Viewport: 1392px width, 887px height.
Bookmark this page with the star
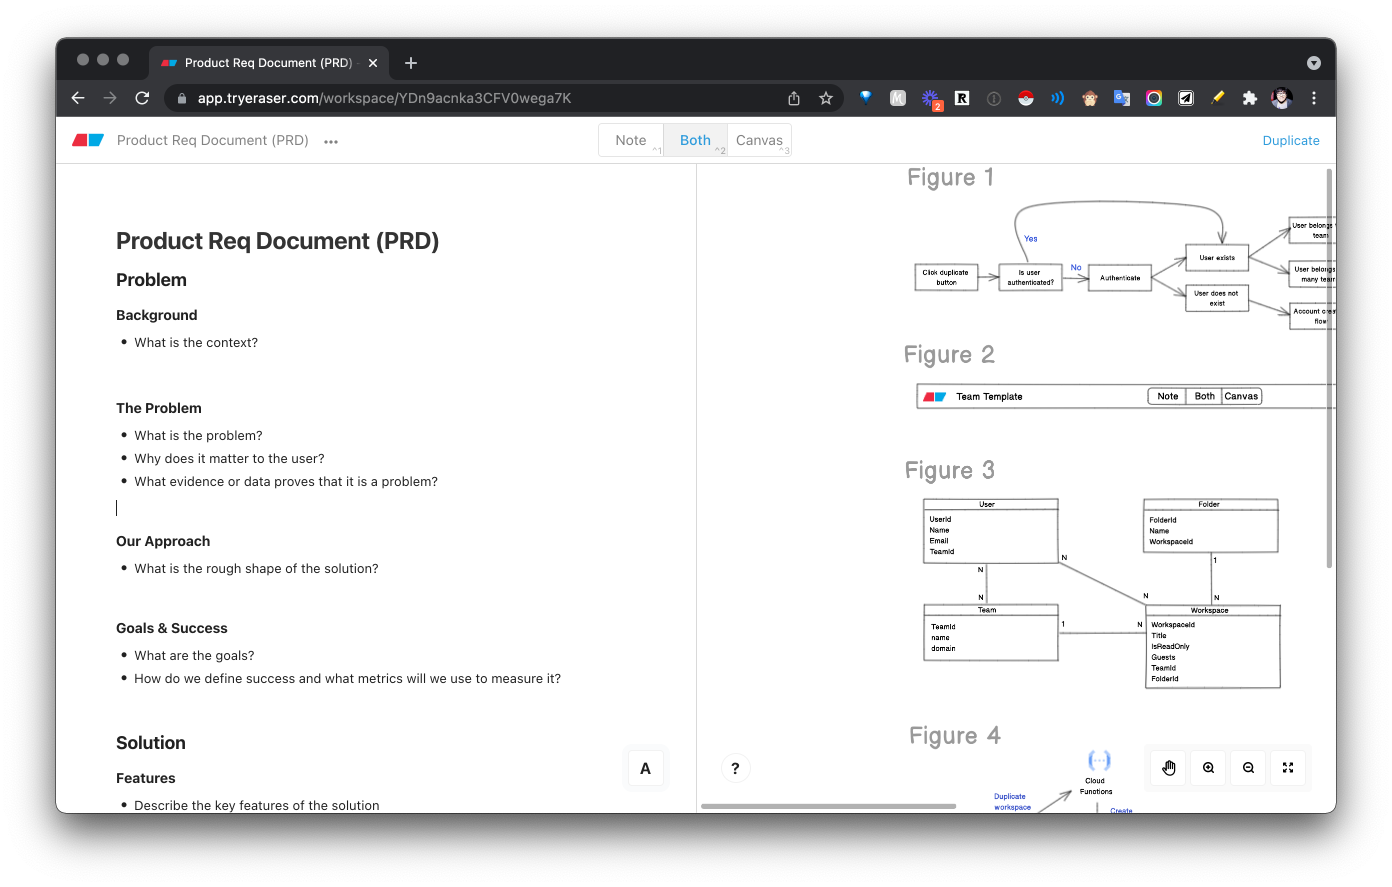click(826, 98)
